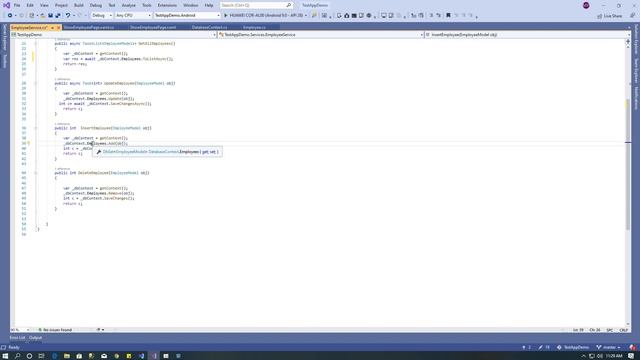Open the TestAppDemo.Services.EmployeeService type dropdown
The height and width of the screenshot is (360, 640).
click(x=321, y=35)
